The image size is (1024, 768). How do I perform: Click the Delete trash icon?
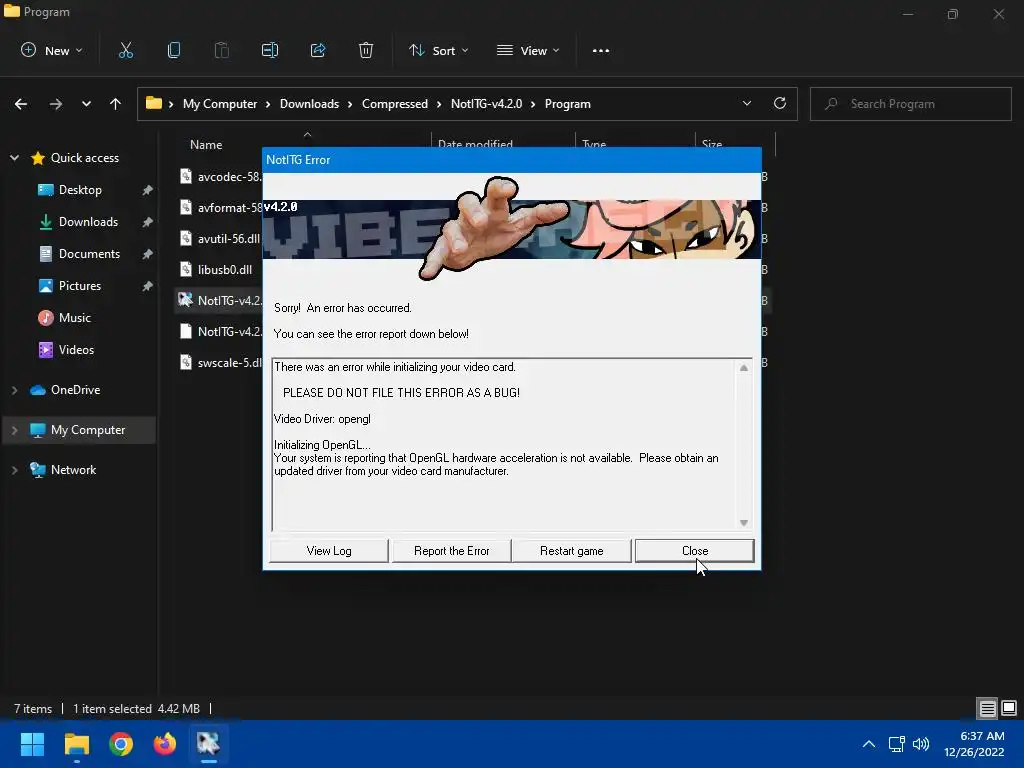[366, 50]
